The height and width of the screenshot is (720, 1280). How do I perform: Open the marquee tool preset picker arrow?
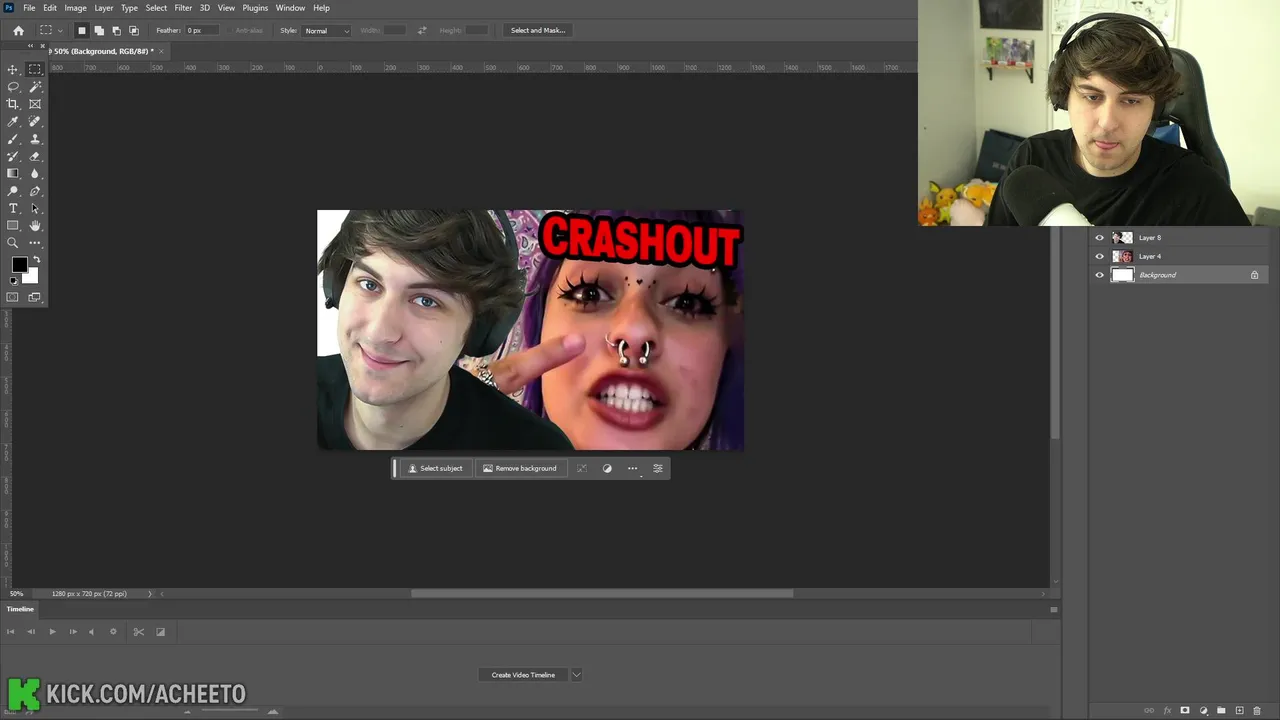[x=60, y=30]
